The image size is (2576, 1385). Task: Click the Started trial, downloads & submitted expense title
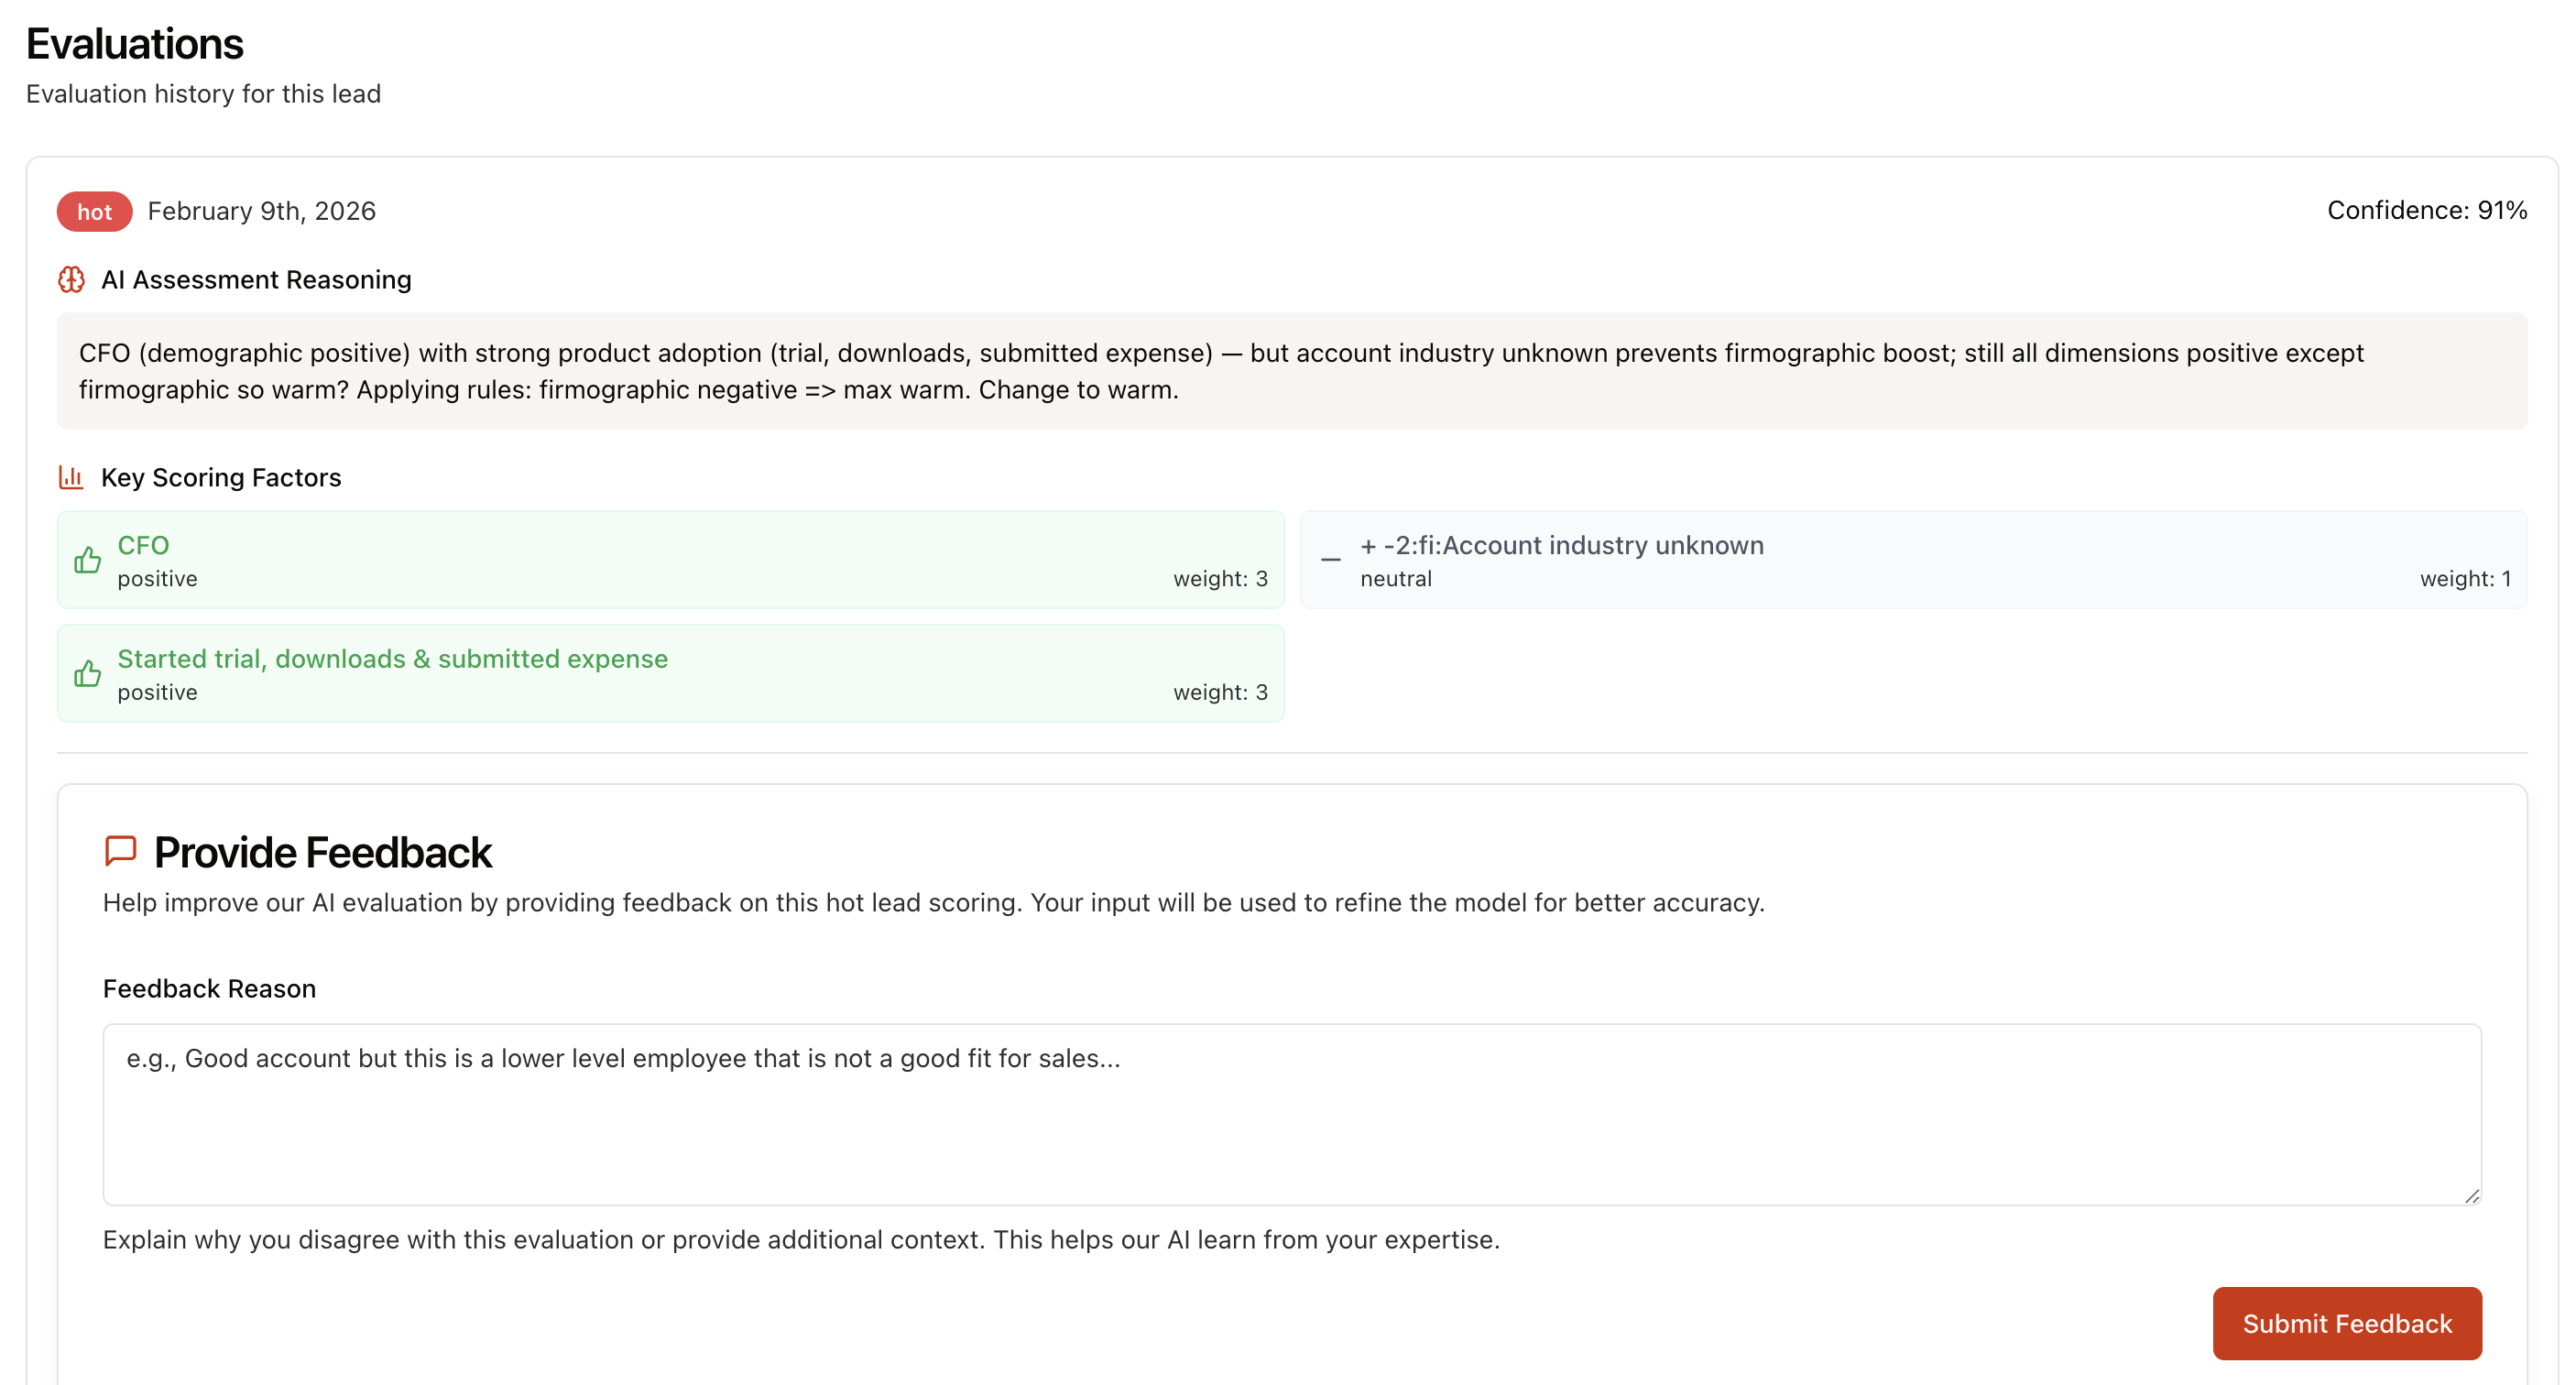(392, 659)
